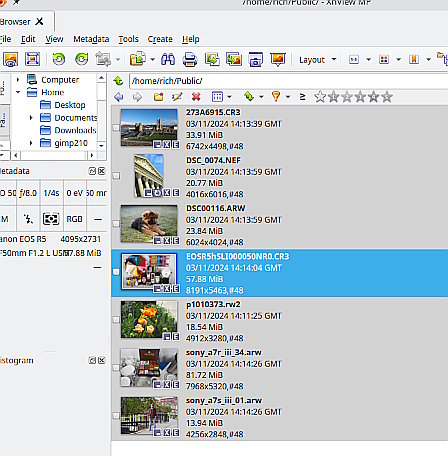
Task: Toggle checkbox for p1010373.rw2
Action: (116, 320)
